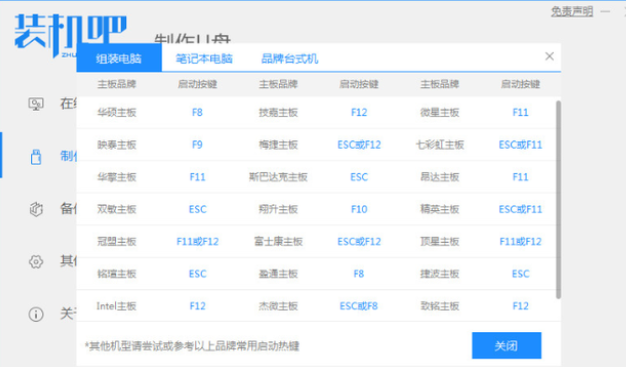Viewport: 626px width, 367px height.
Task: Click the Intel主板 cell
Action: (117, 306)
